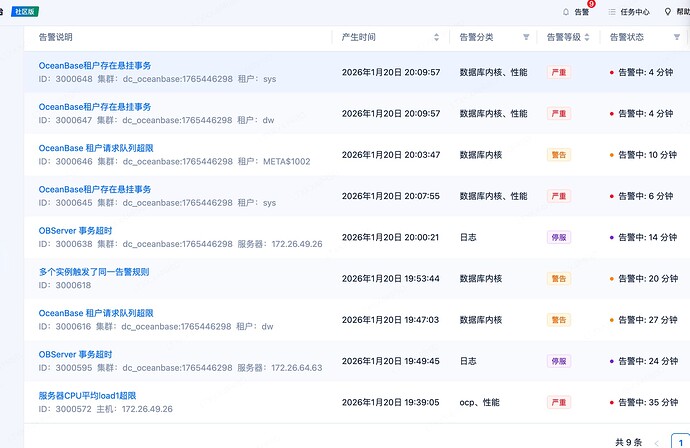Open the 告警 bell notification icon
The width and height of the screenshot is (690, 448).
click(x=567, y=12)
